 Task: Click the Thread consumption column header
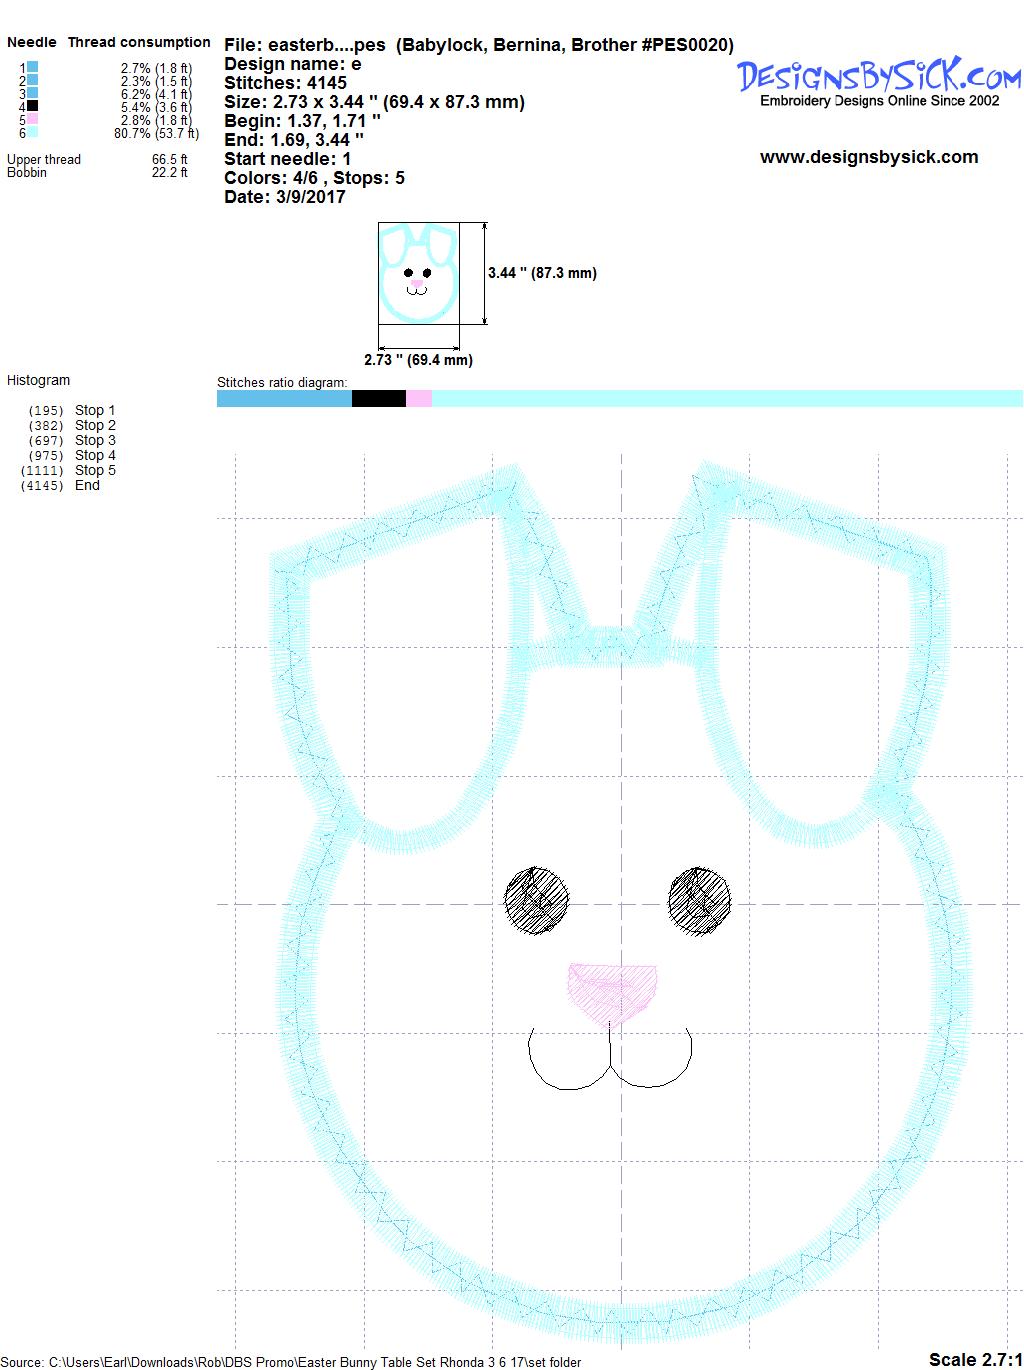pos(139,42)
